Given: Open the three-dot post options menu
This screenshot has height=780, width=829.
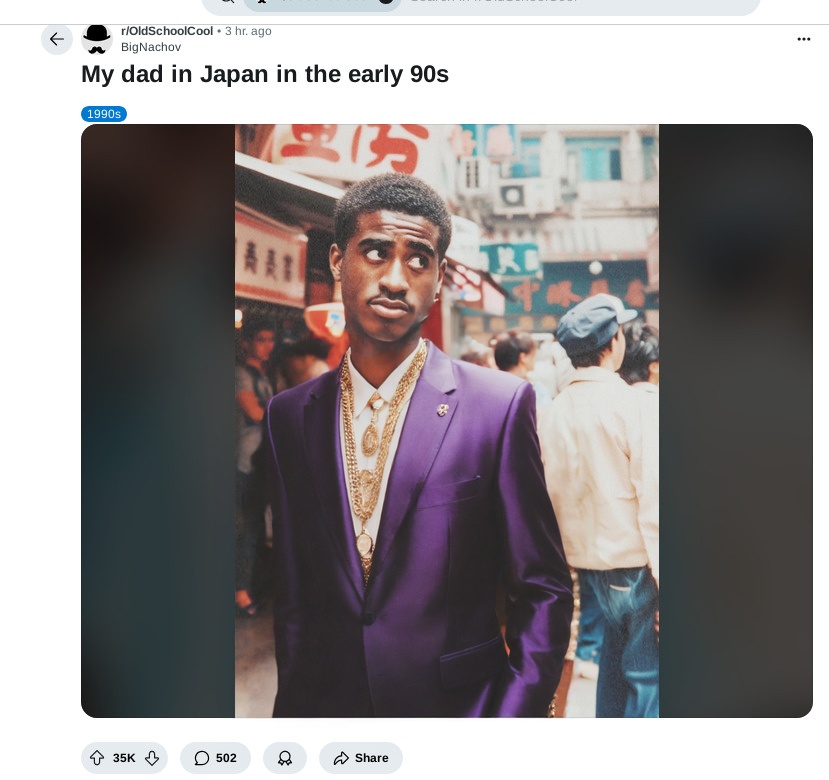Looking at the screenshot, I should (804, 39).
